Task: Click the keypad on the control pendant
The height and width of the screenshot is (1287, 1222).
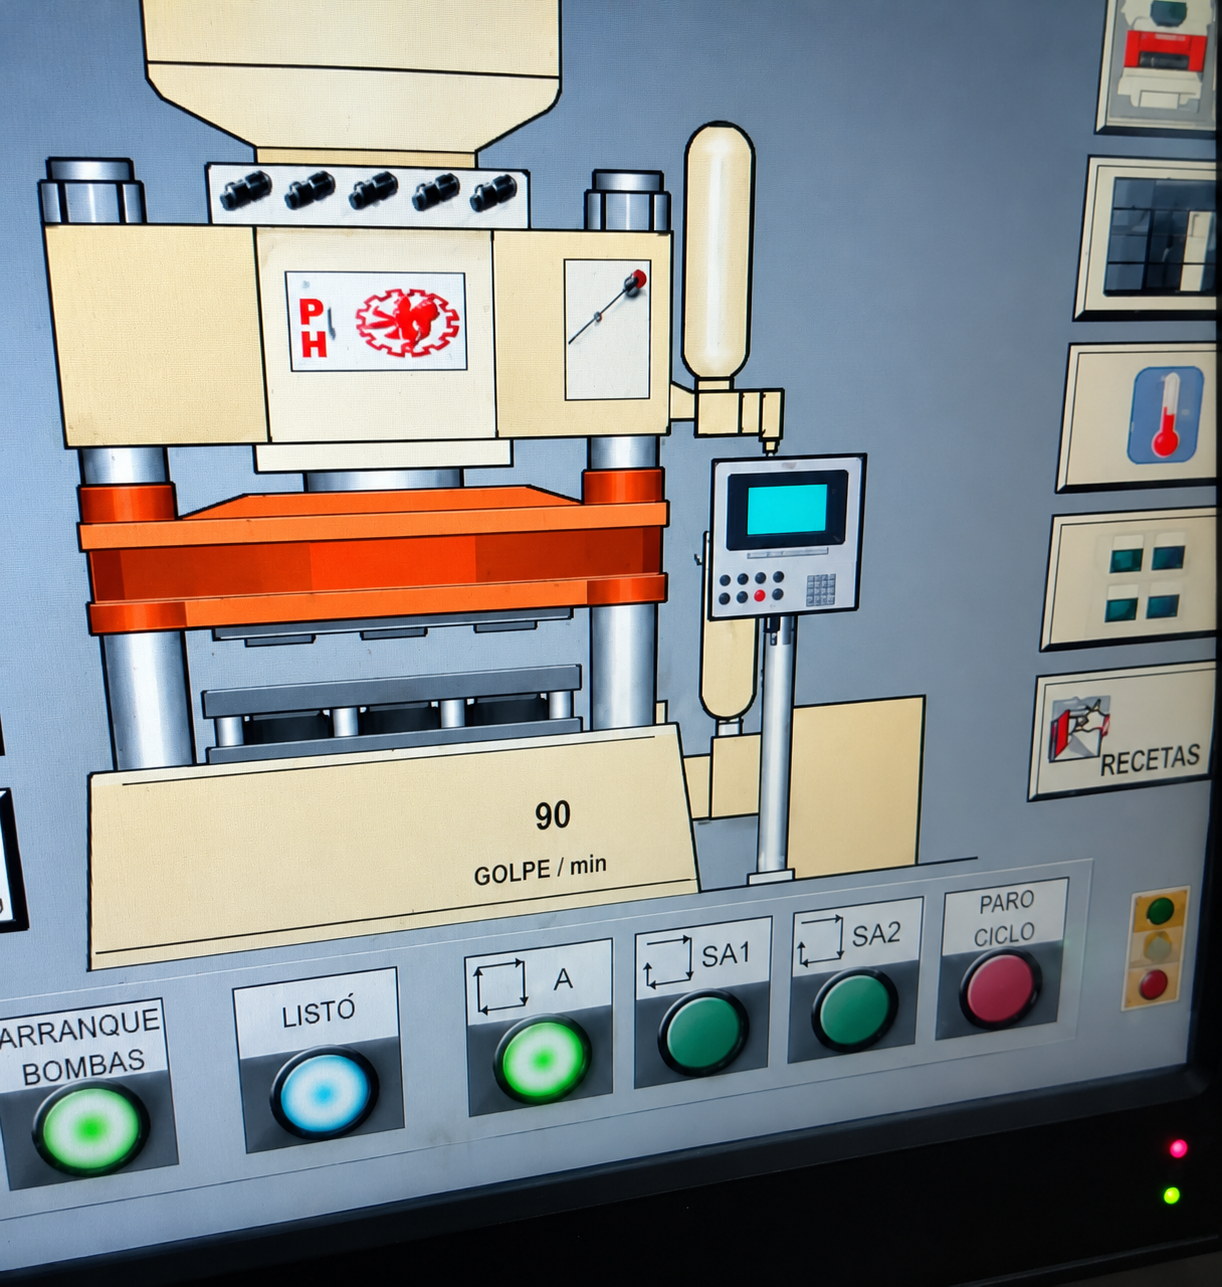Action: coord(820,590)
